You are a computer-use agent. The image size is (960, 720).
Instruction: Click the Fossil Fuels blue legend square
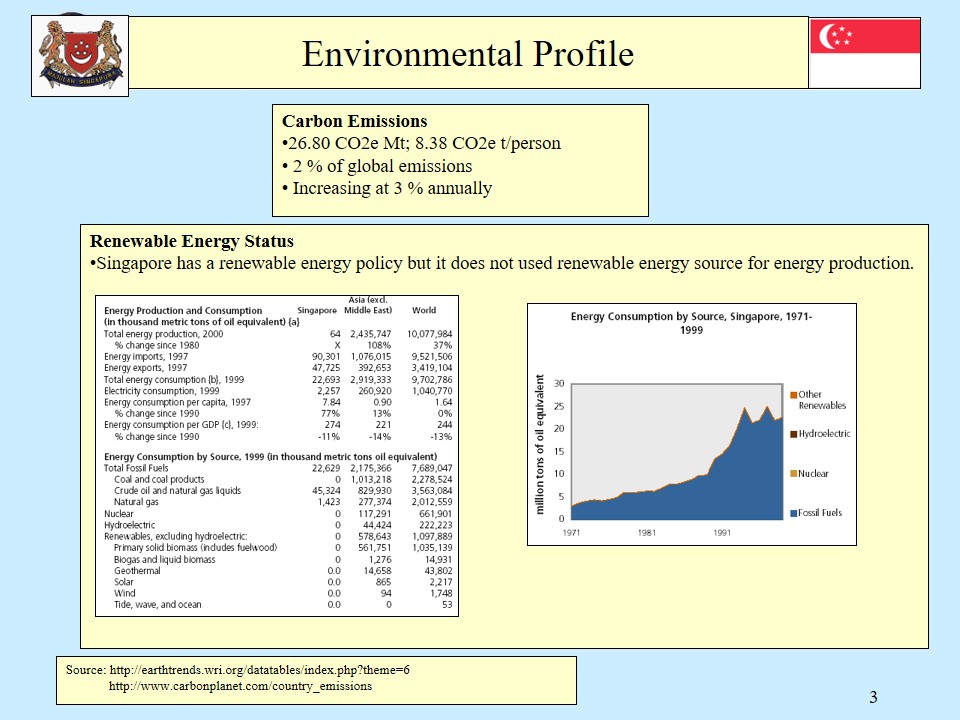794,513
